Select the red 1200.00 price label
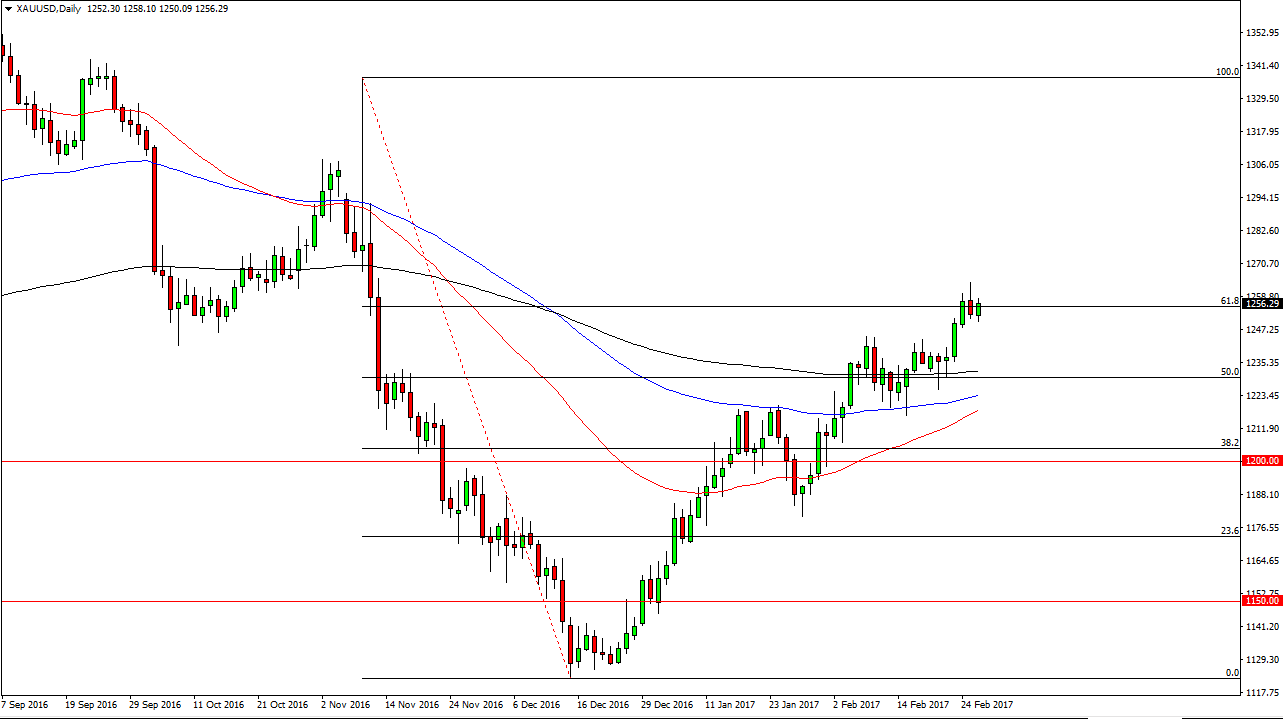Viewport: 1283px width, 719px height. [1261, 461]
